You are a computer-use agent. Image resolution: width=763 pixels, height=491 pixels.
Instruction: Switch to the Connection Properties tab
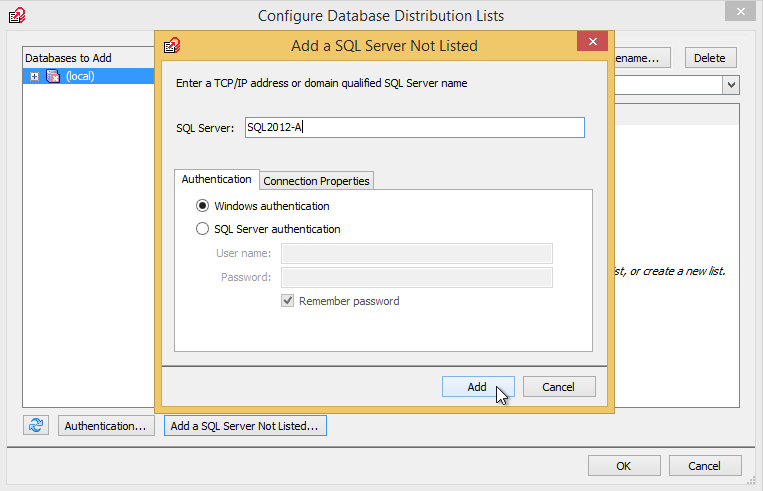click(x=317, y=181)
